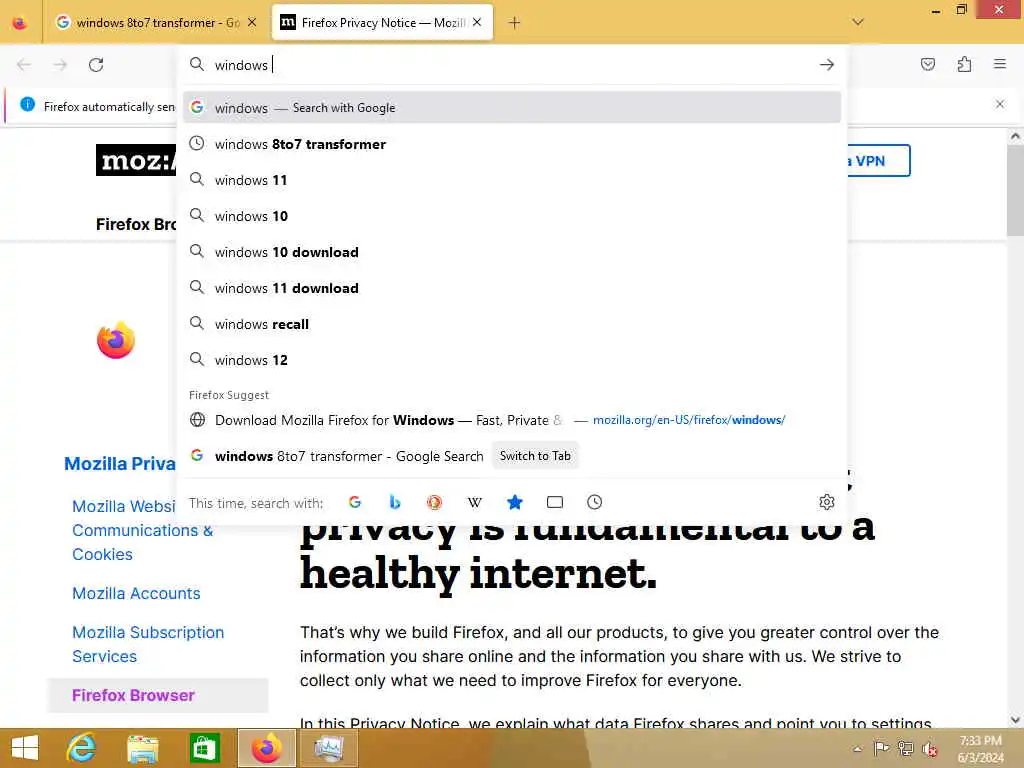Select 'windows — Search with Google' suggestion
The height and width of the screenshot is (768, 1024).
(x=512, y=108)
